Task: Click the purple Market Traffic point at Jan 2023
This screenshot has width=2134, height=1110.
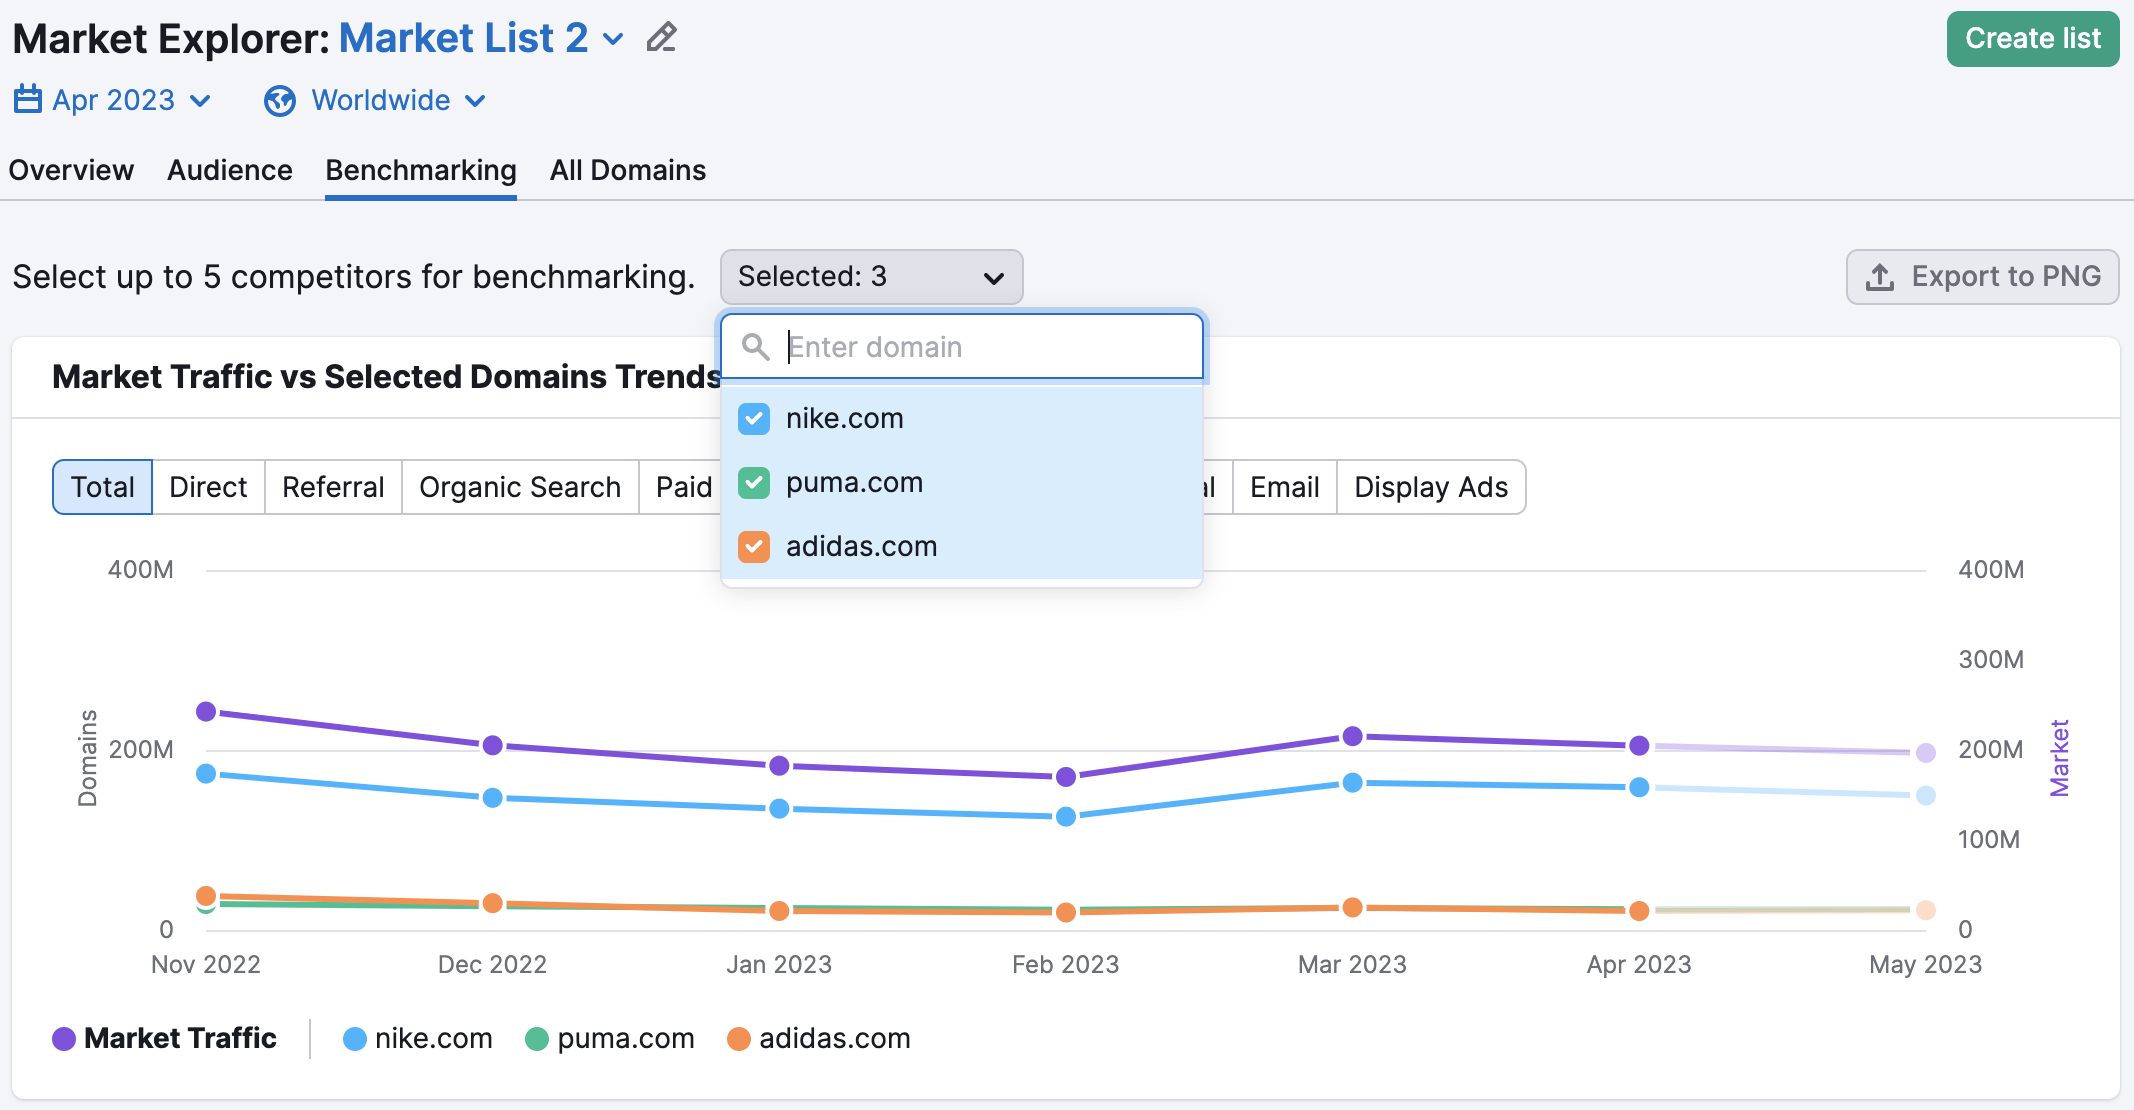Action: tap(780, 766)
